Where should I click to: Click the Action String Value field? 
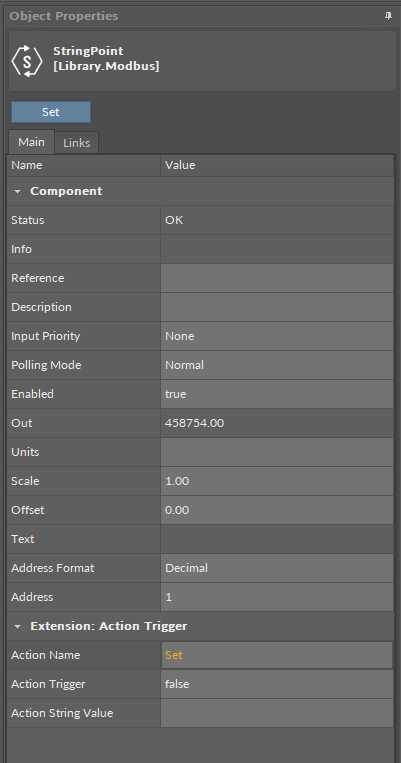click(277, 713)
